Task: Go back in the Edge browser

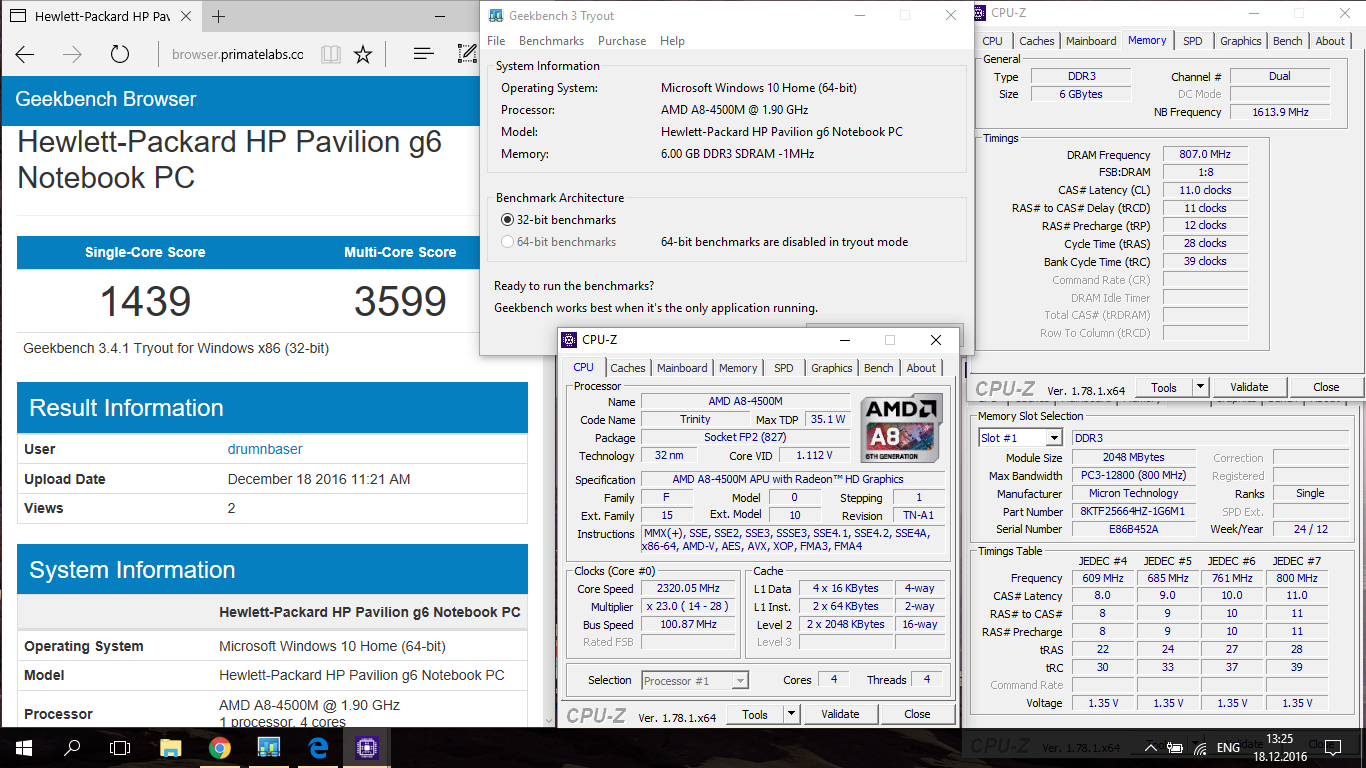Action: point(24,55)
